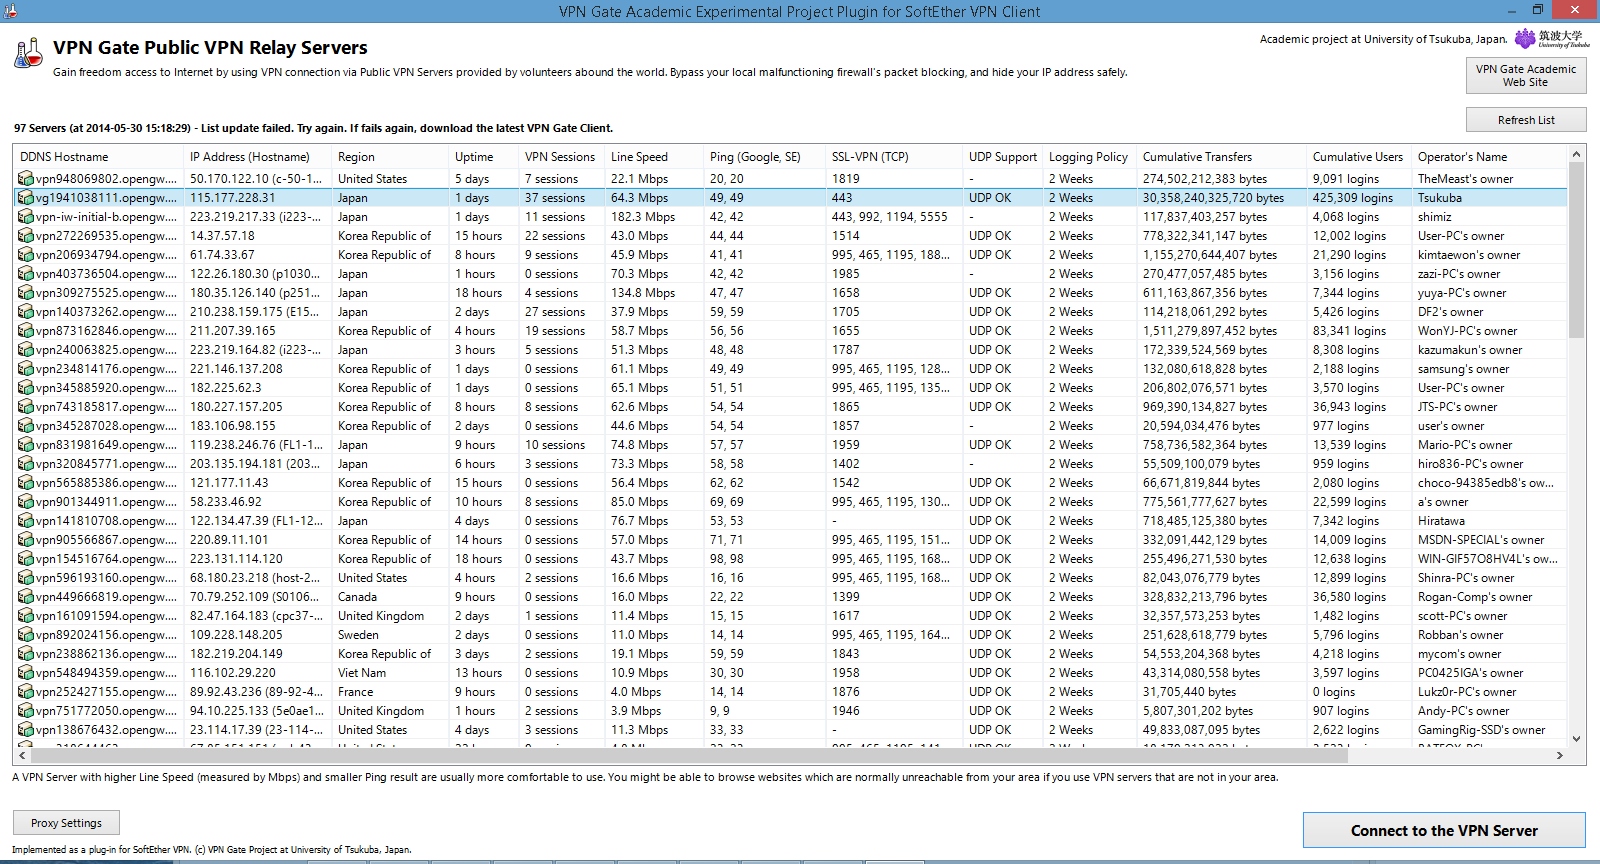The image size is (1600, 864).
Task: Select IP 94.10.225.133 row
Action: 791,711
